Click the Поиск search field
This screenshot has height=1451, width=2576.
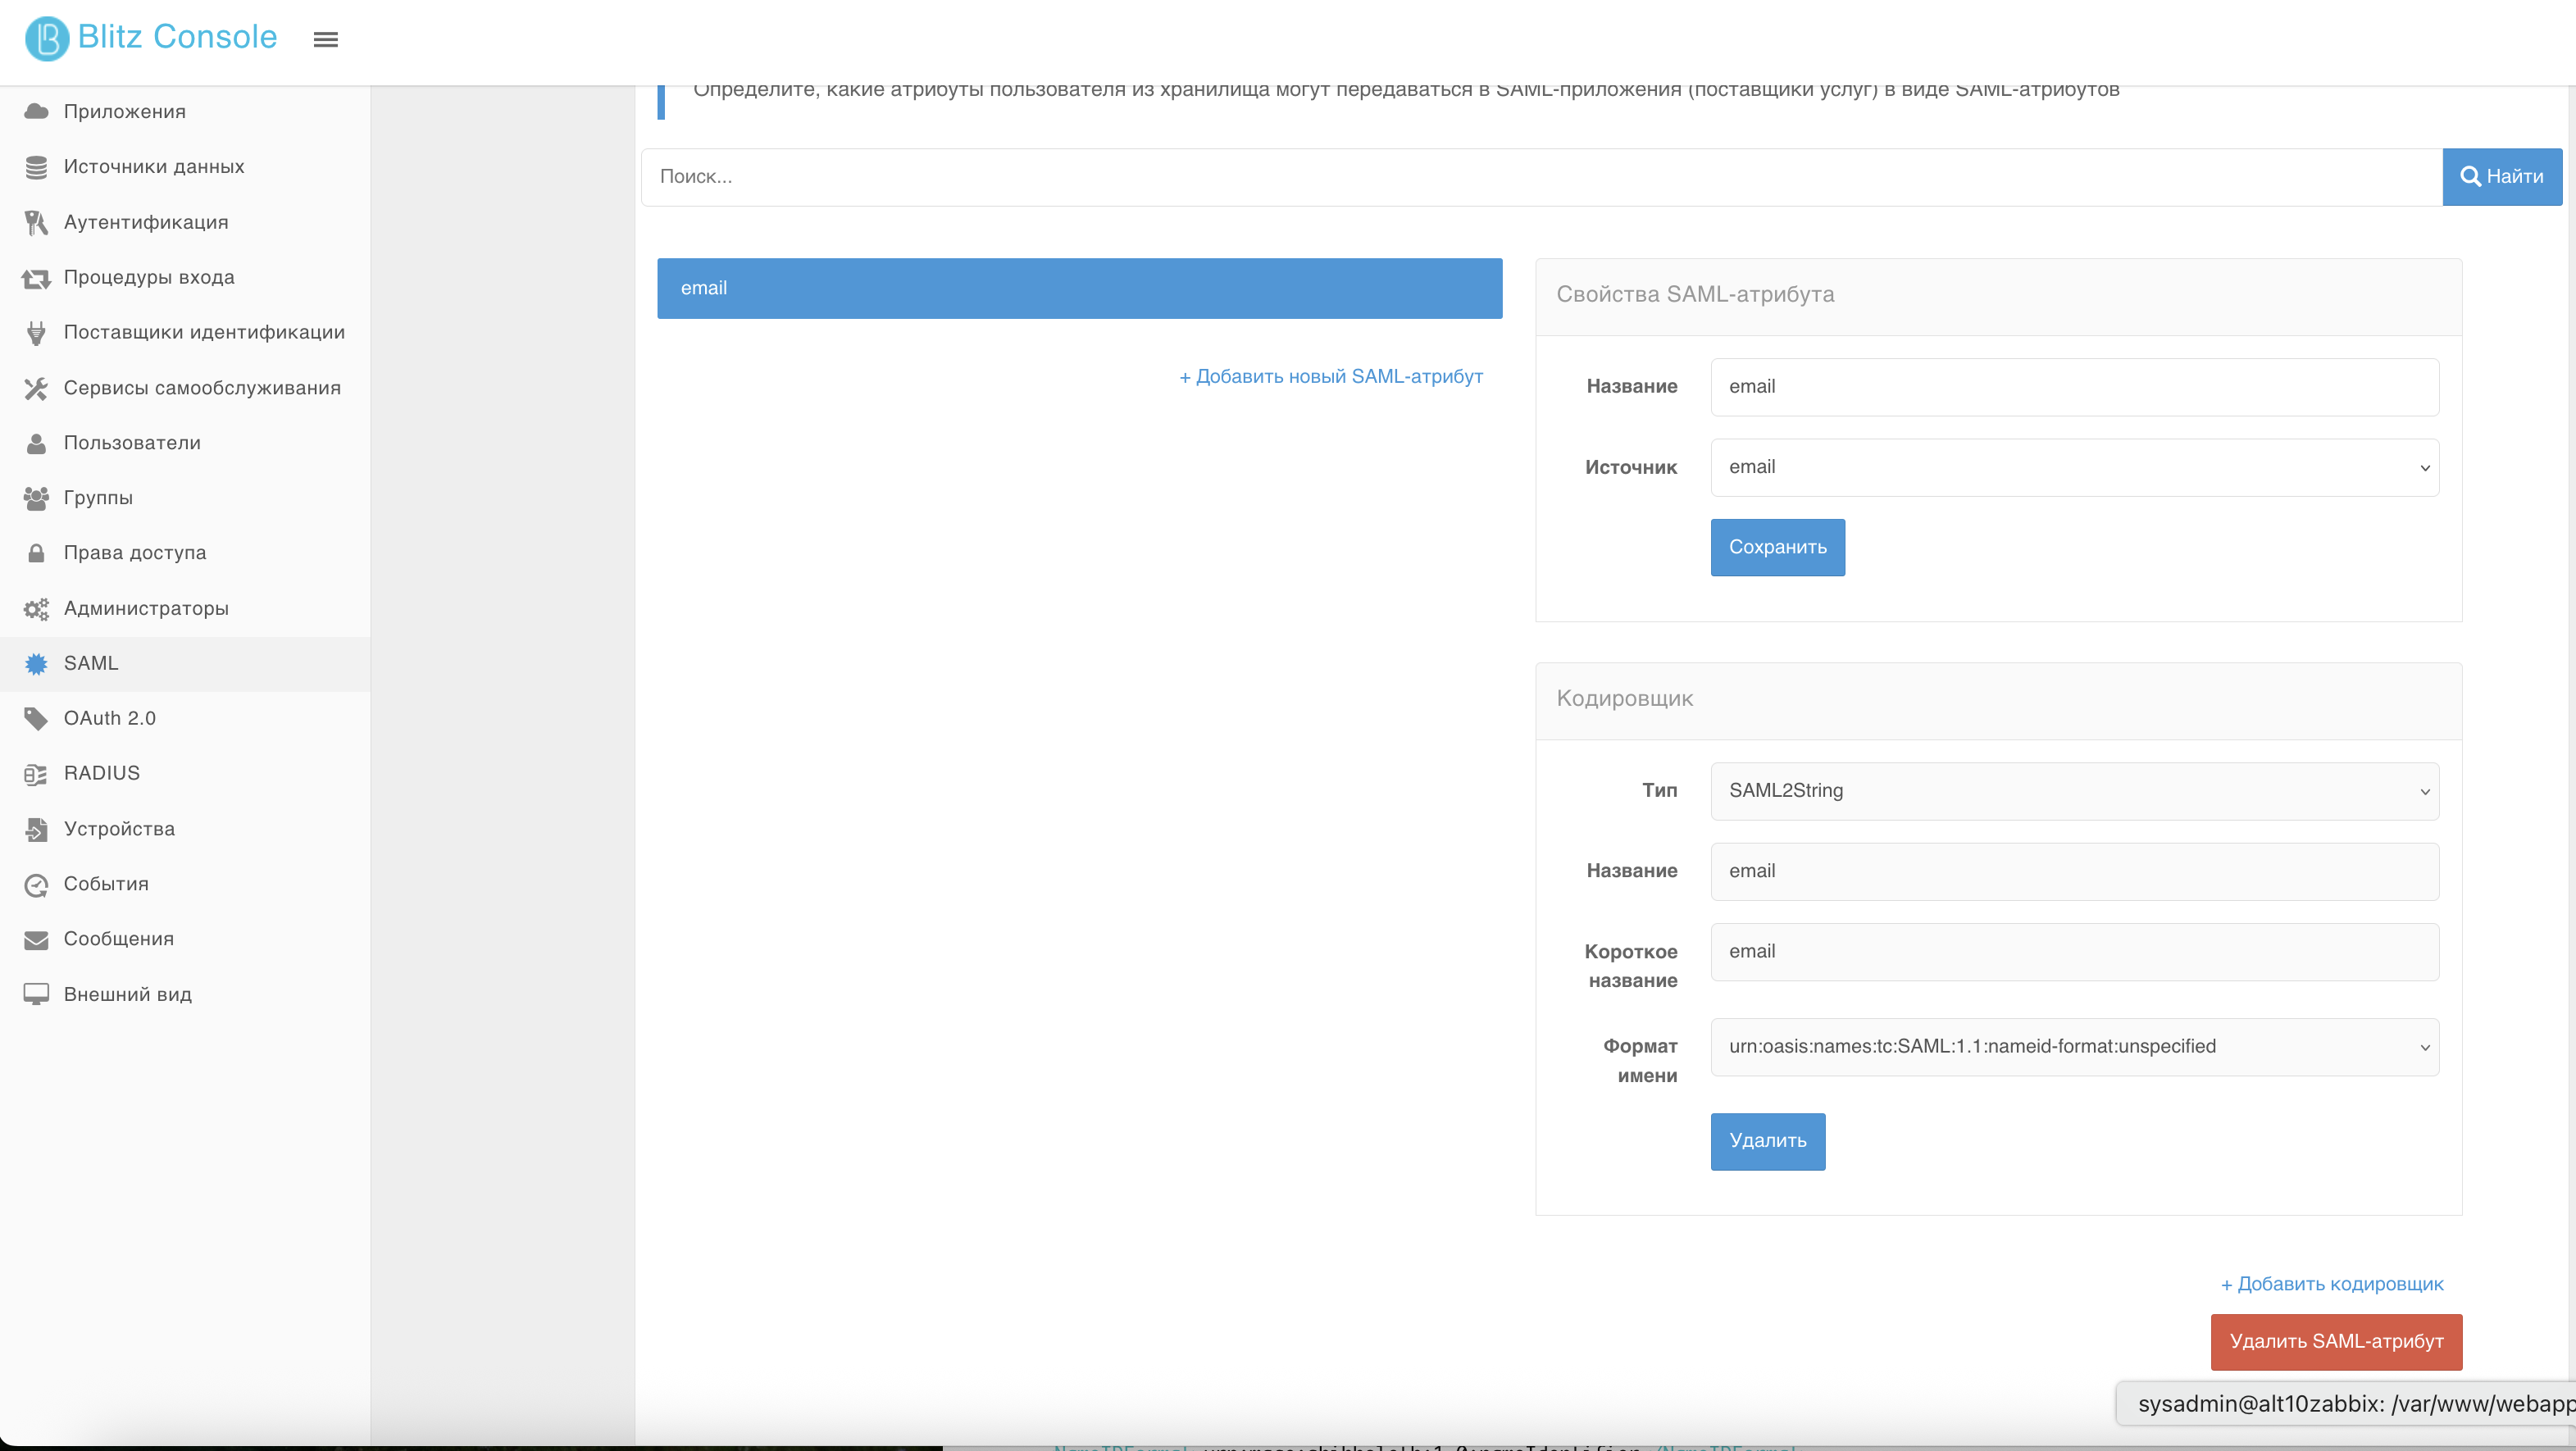click(x=1541, y=177)
